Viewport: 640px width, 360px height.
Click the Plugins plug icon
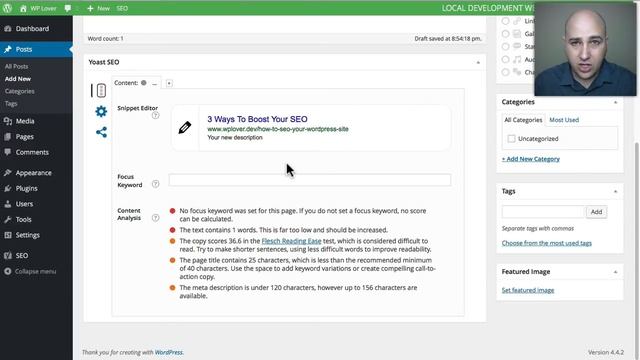pyautogui.click(x=7, y=189)
